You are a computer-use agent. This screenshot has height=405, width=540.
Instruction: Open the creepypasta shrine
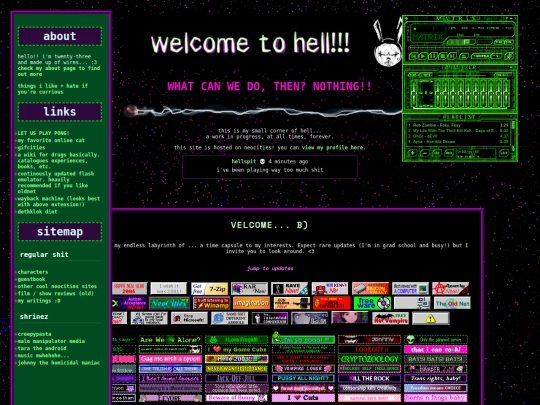pyautogui.click(x=34, y=334)
